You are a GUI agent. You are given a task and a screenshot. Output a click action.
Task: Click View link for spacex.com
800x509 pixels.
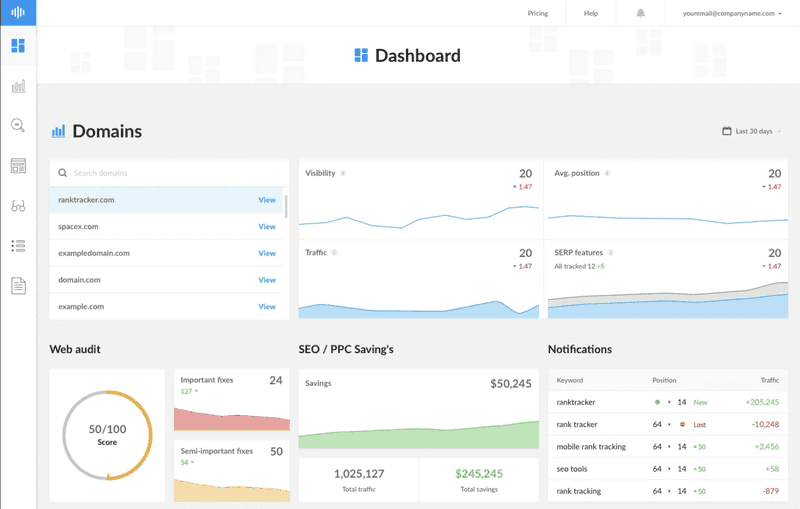267,227
